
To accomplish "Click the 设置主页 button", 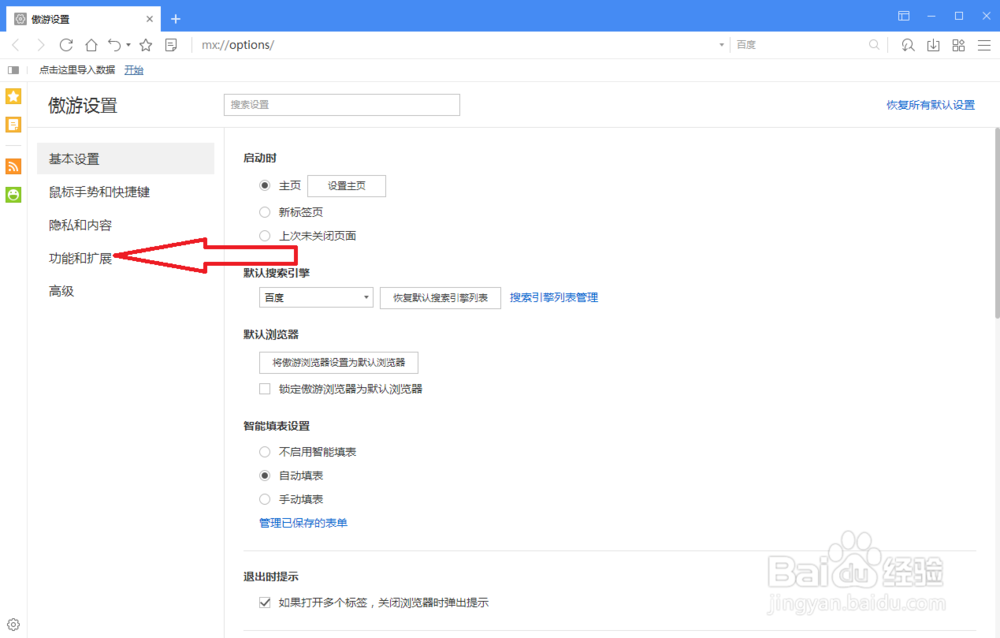I will click(346, 186).
